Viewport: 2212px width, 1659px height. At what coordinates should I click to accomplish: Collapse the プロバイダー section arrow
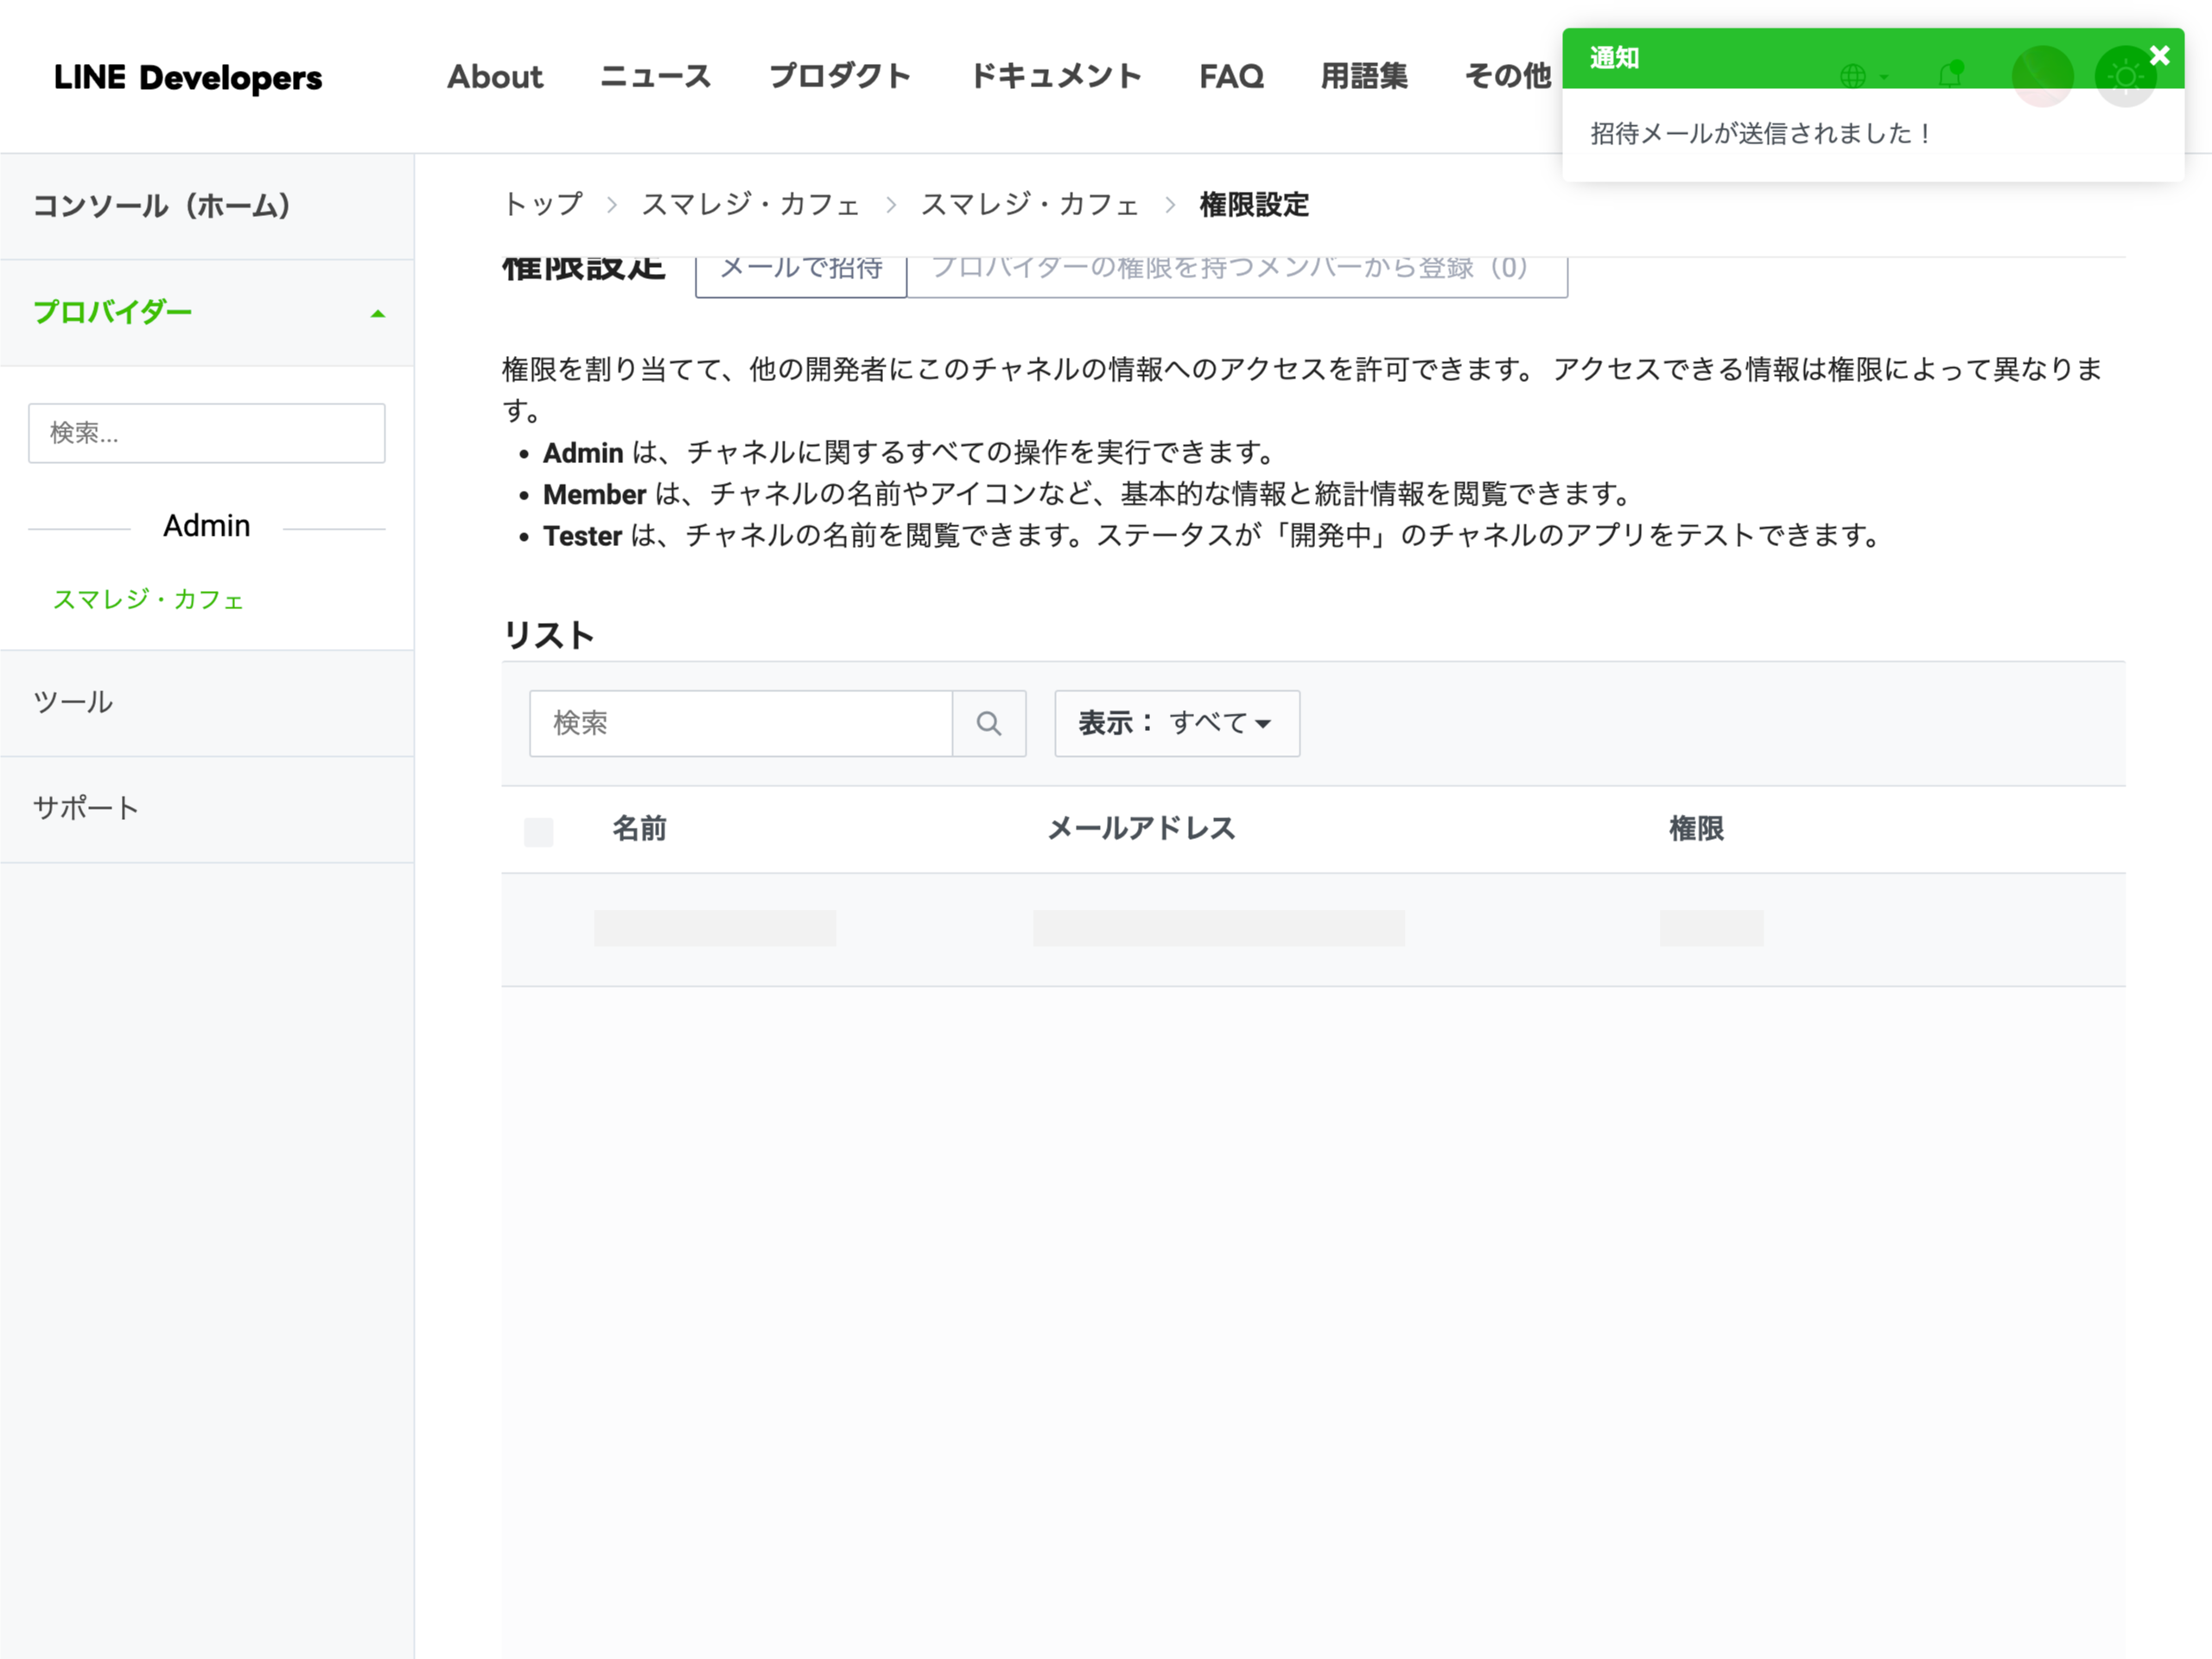377,314
